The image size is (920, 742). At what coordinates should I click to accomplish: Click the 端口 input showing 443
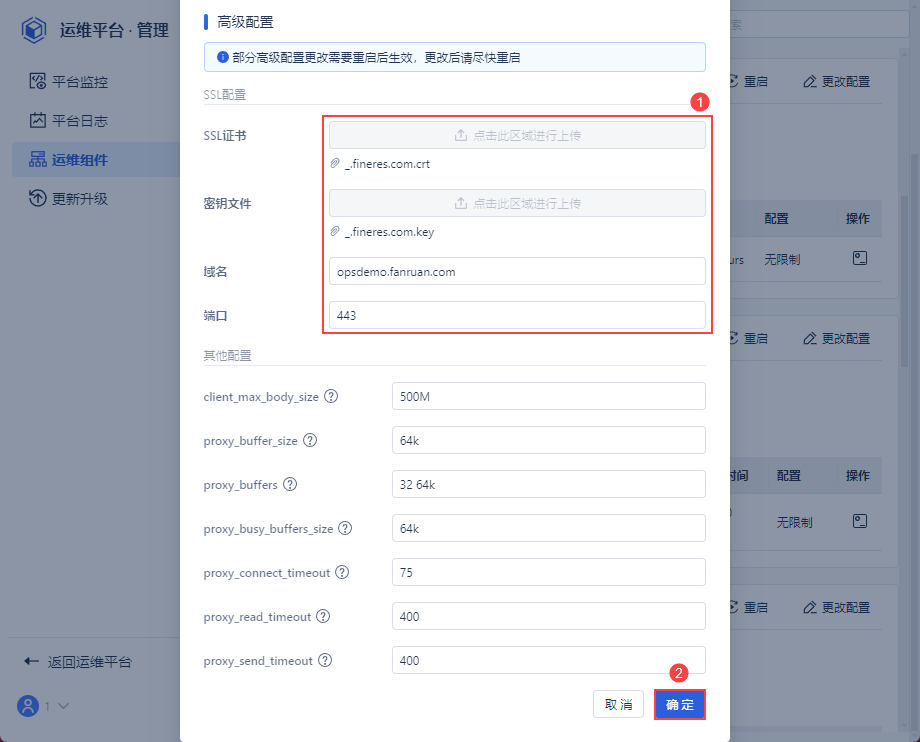[x=516, y=314]
